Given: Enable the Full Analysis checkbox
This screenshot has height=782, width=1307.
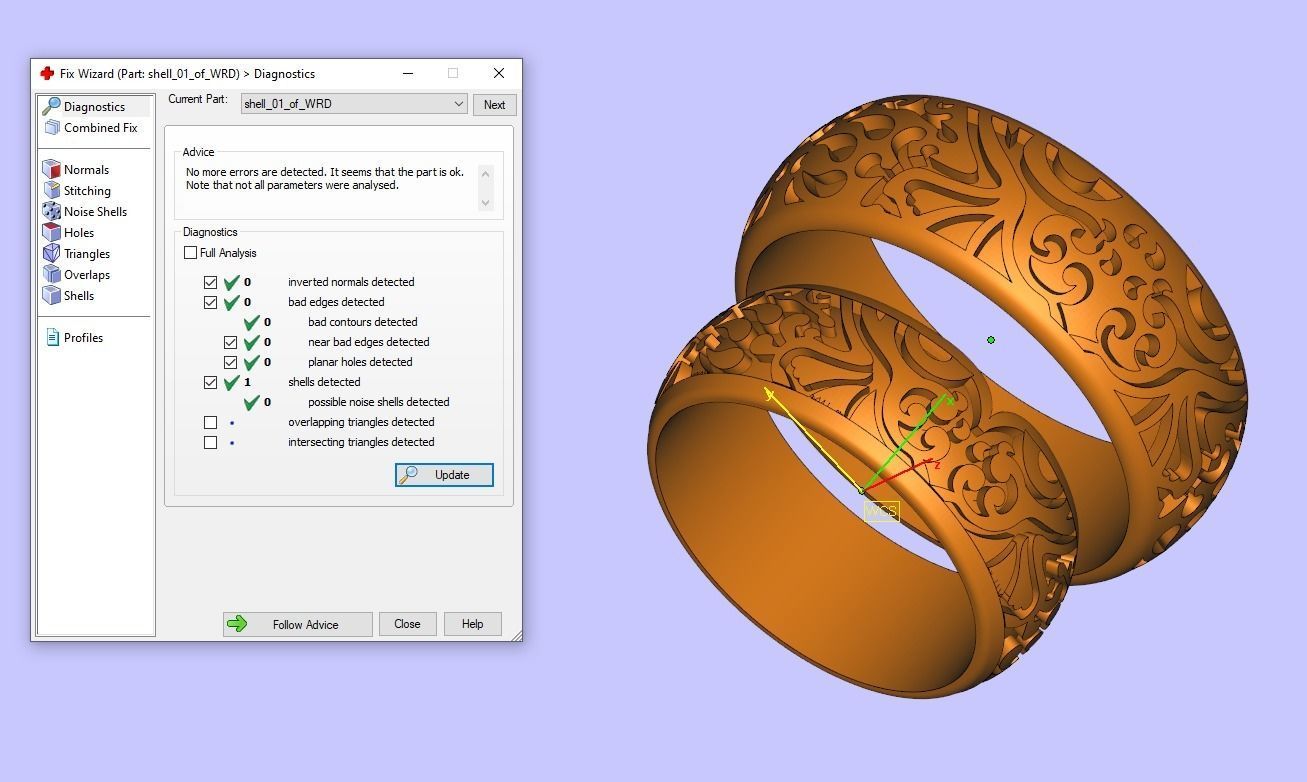Looking at the screenshot, I should click(190, 253).
